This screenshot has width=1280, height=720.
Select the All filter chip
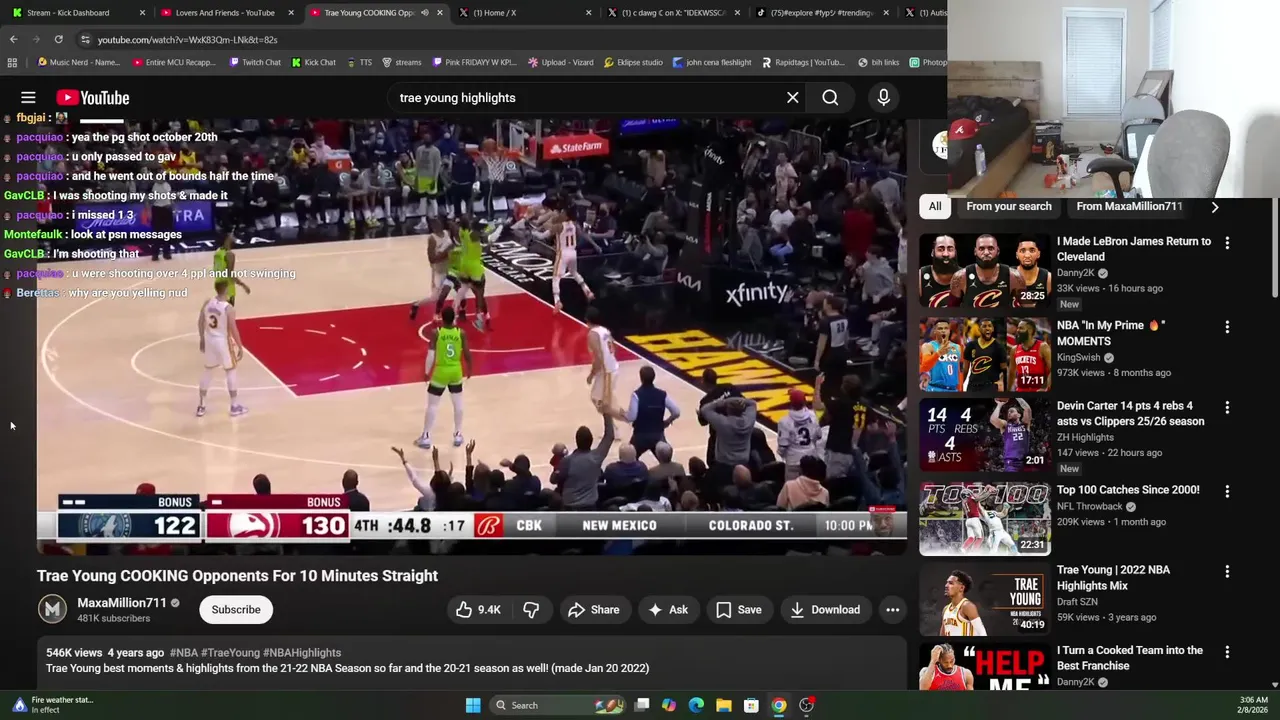pyautogui.click(x=934, y=207)
